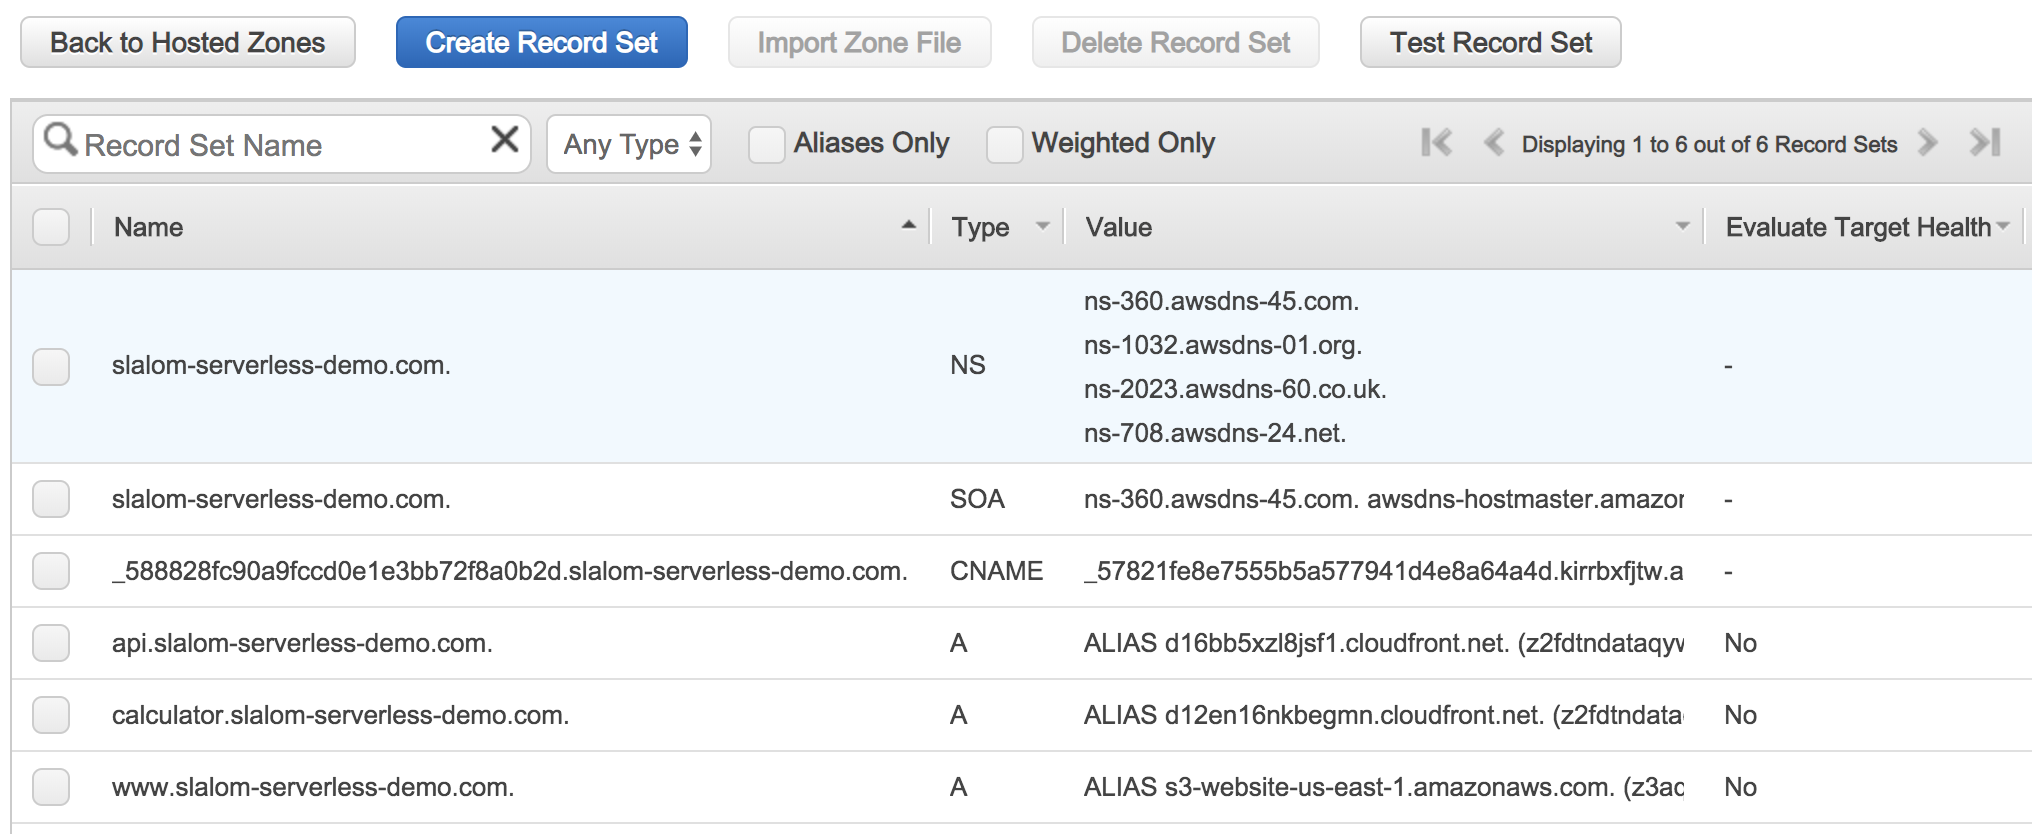
Task: Go Back to Hosted Zones
Action: tap(188, 42)
